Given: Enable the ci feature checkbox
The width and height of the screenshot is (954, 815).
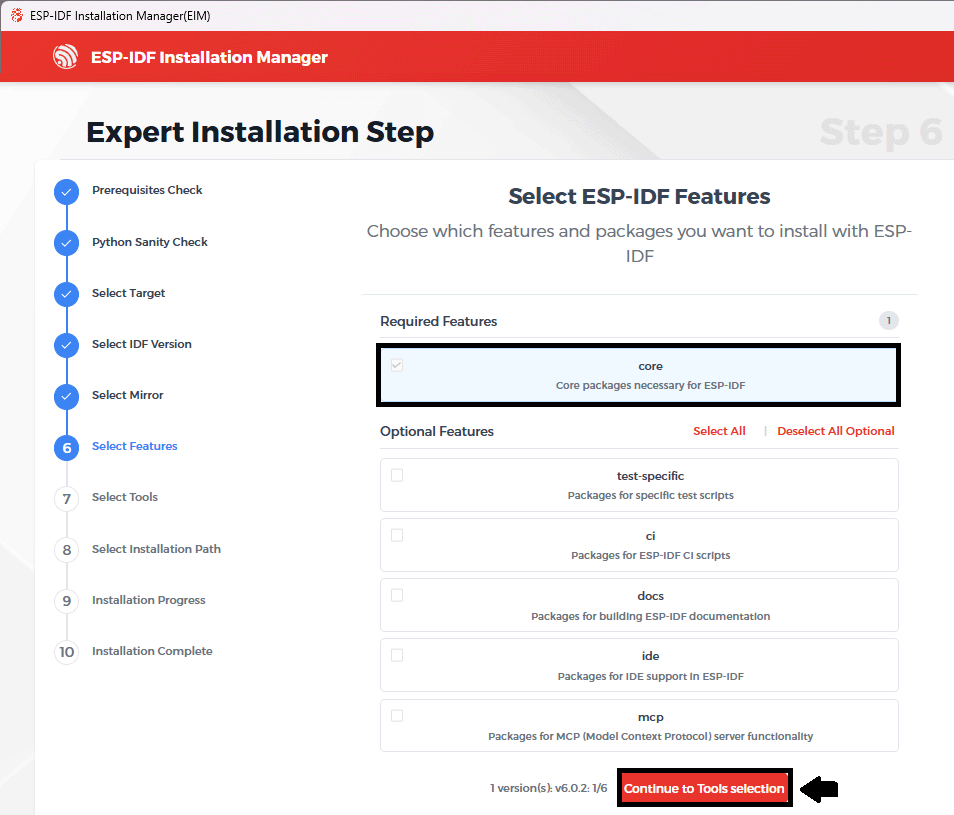Looking at the screenshot, I should [397, 535].
